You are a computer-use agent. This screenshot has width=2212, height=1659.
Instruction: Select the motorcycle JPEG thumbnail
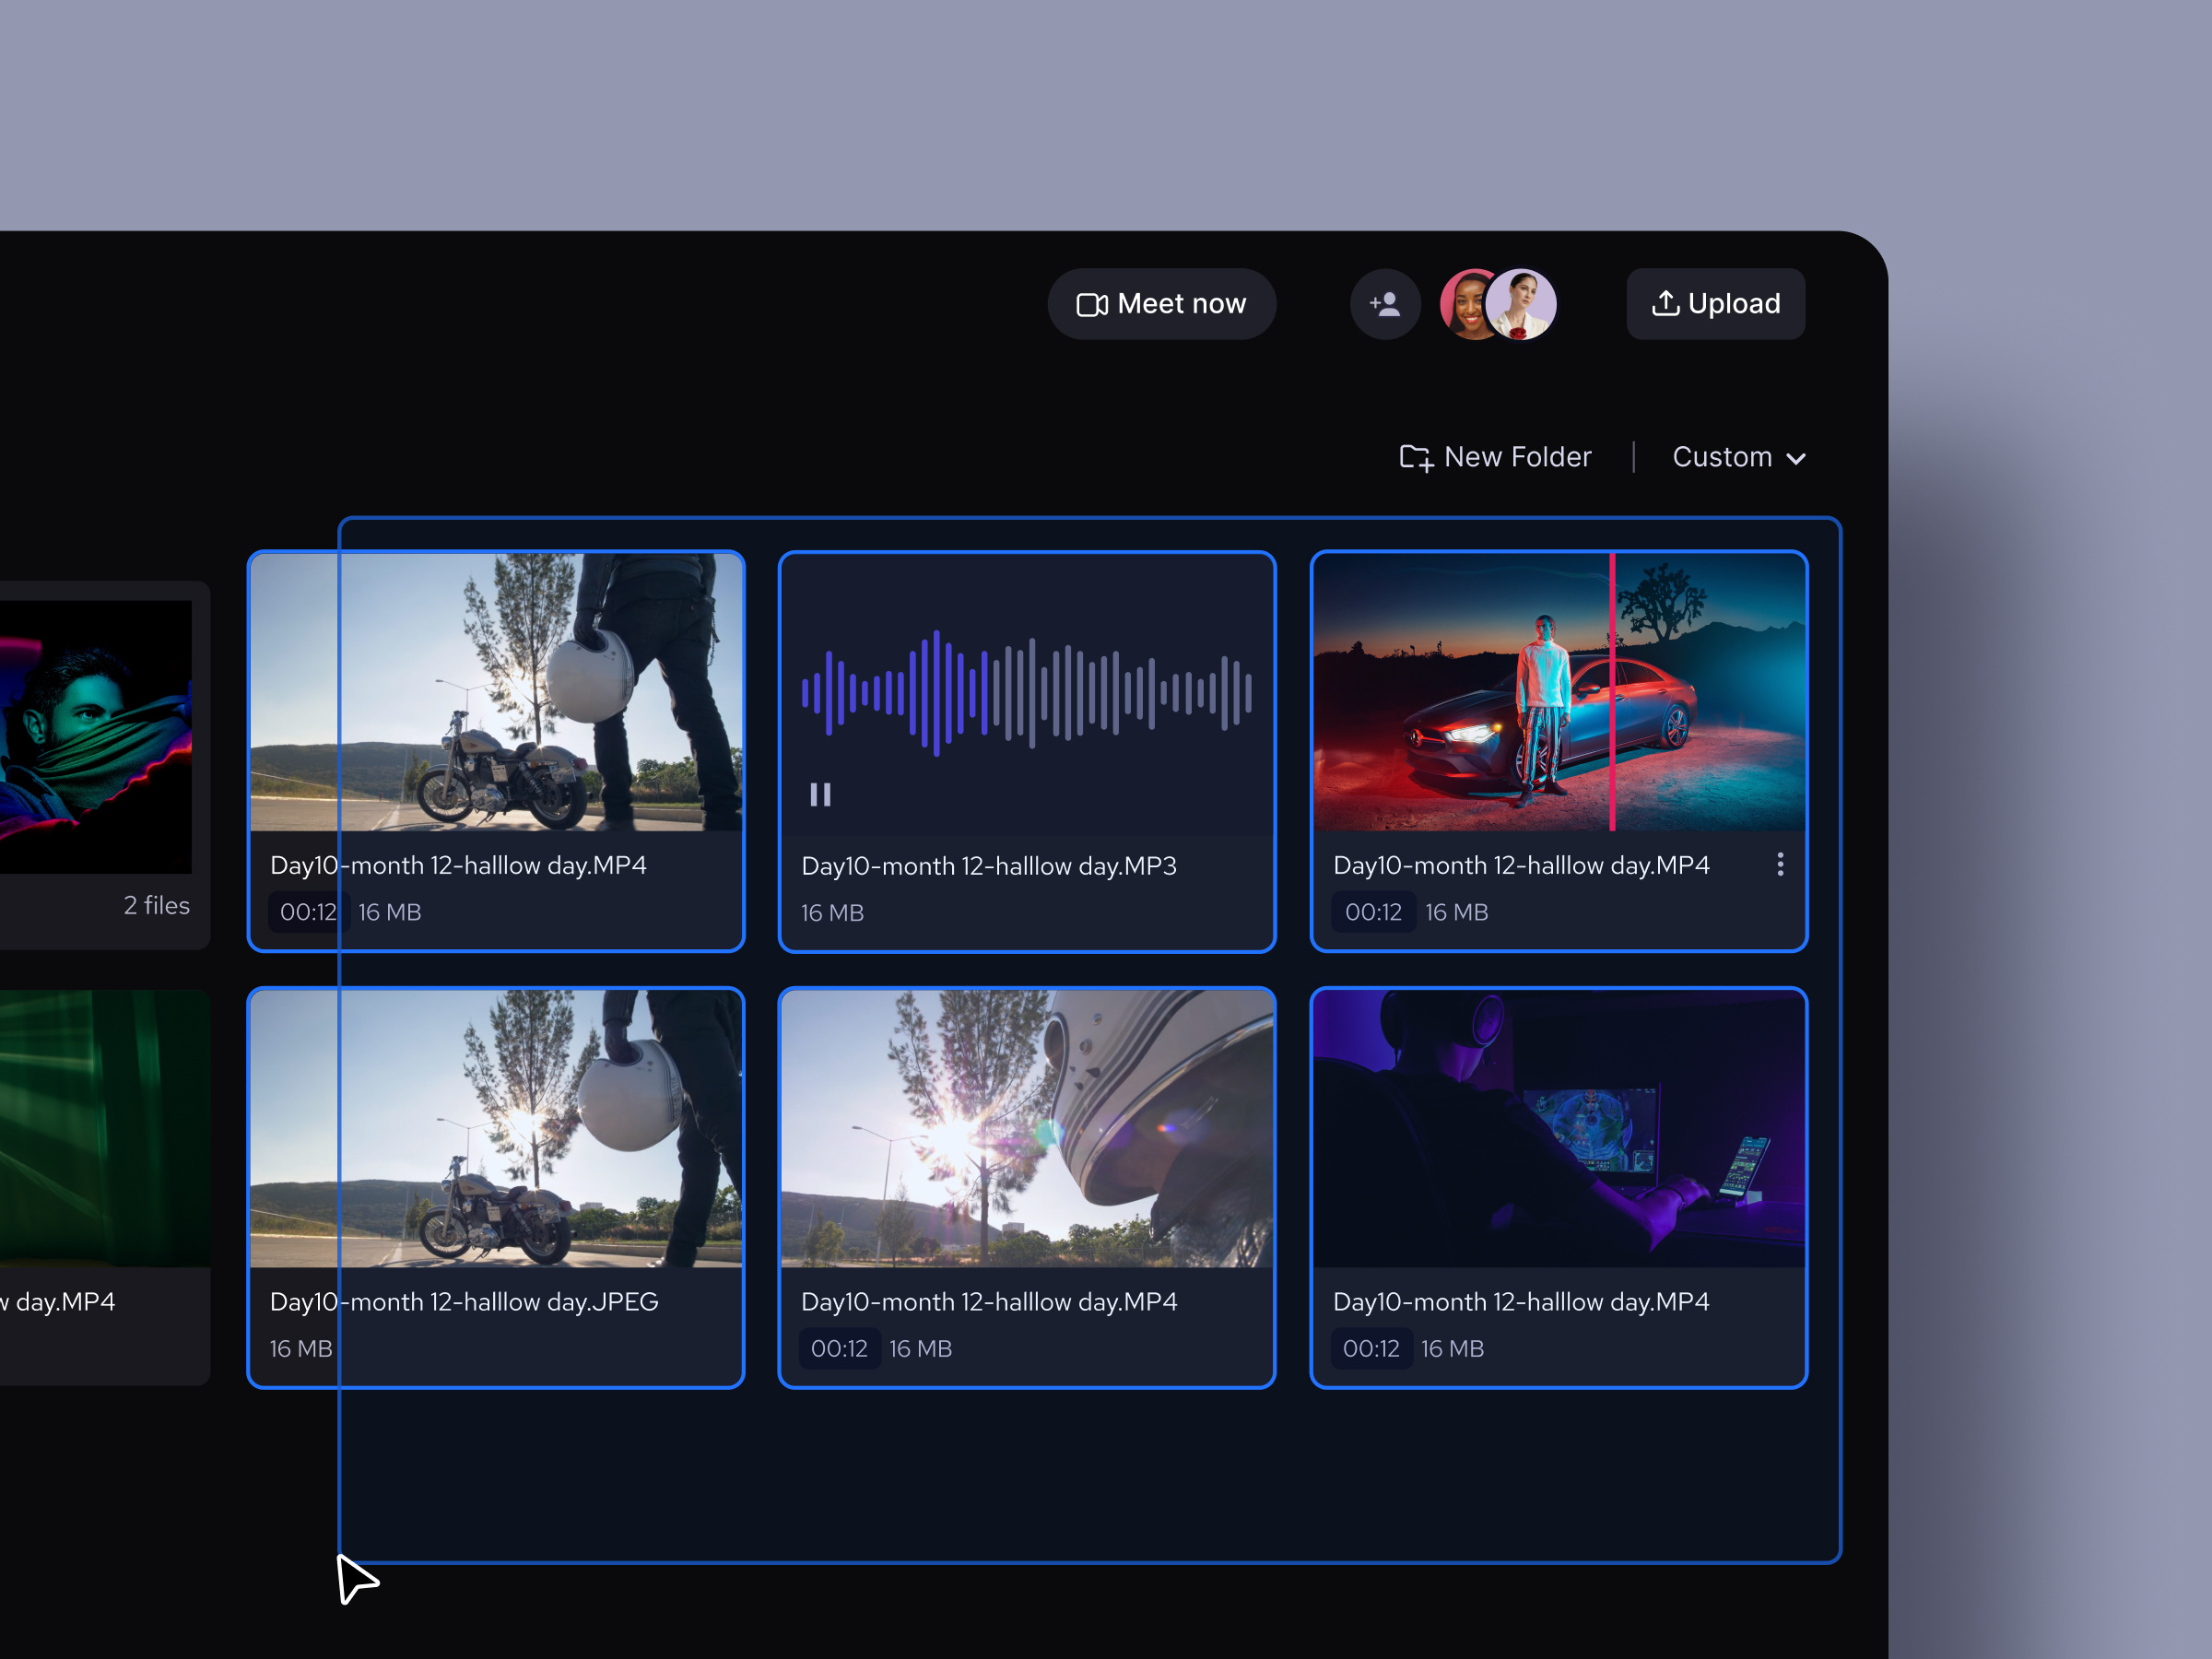(496, 1128)
